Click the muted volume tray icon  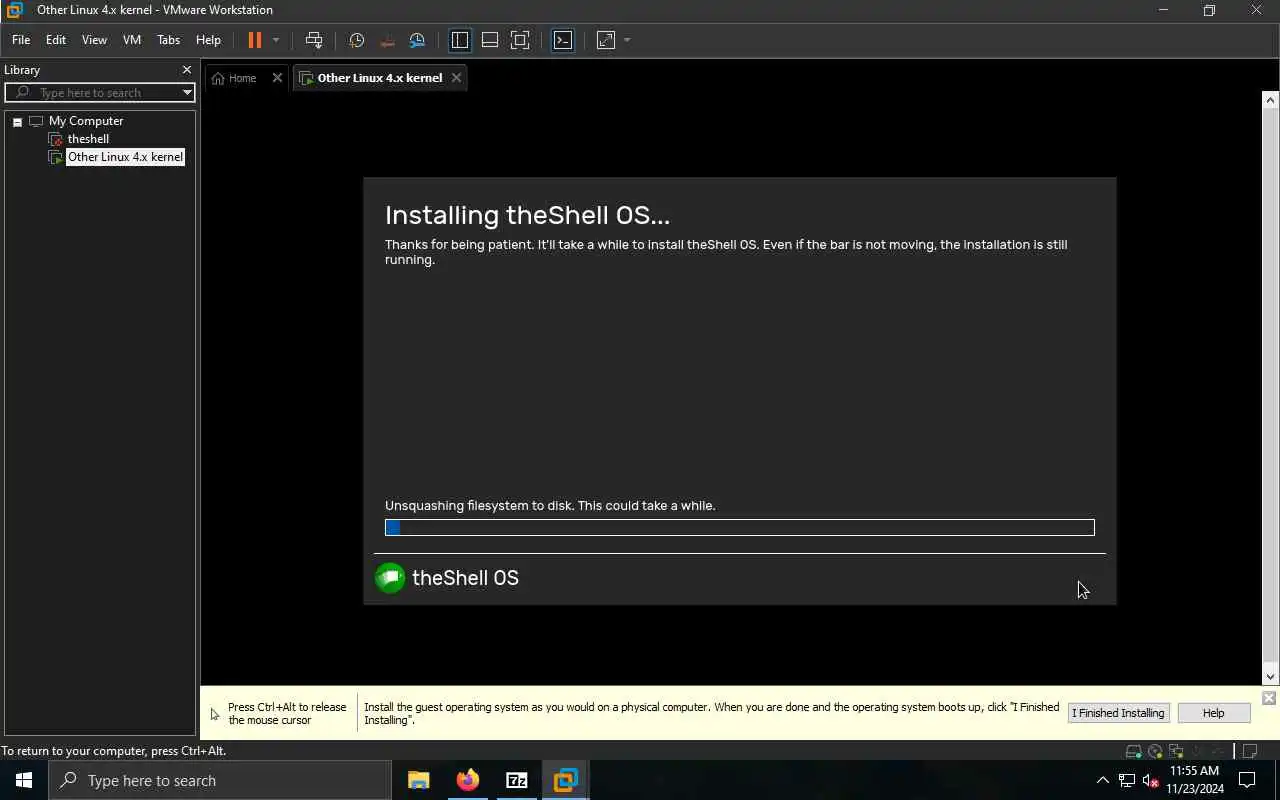(x=1151, y=780)
